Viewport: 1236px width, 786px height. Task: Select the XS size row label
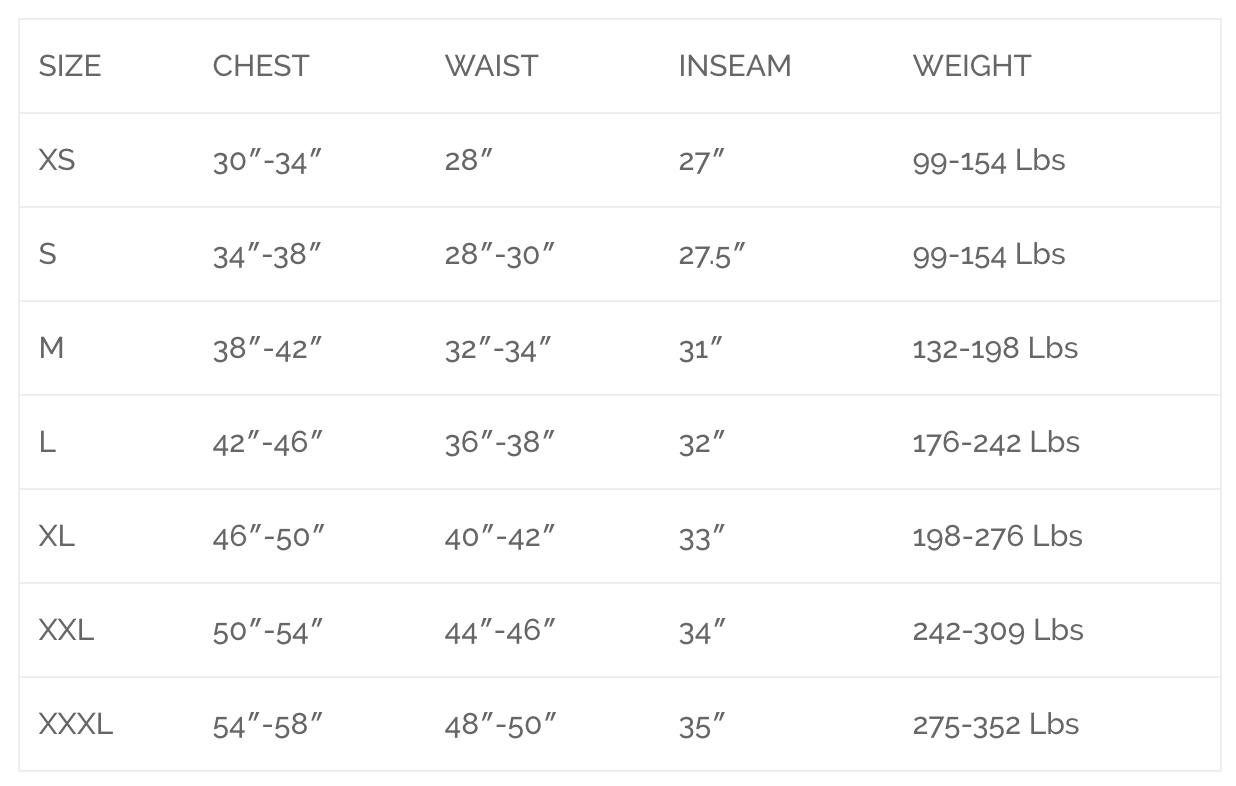click(57, 160)
